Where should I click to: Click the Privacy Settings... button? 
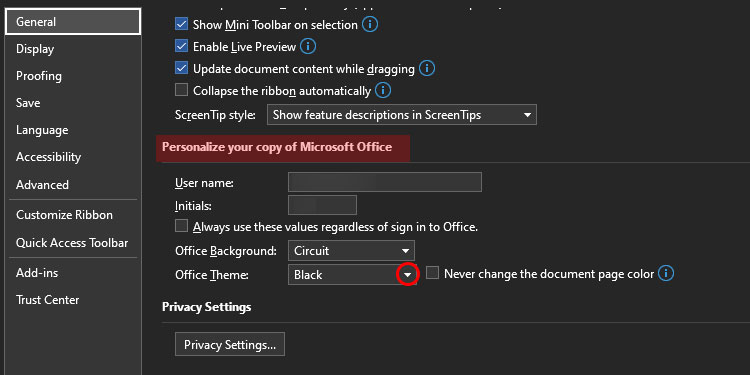tap(230, 344)
